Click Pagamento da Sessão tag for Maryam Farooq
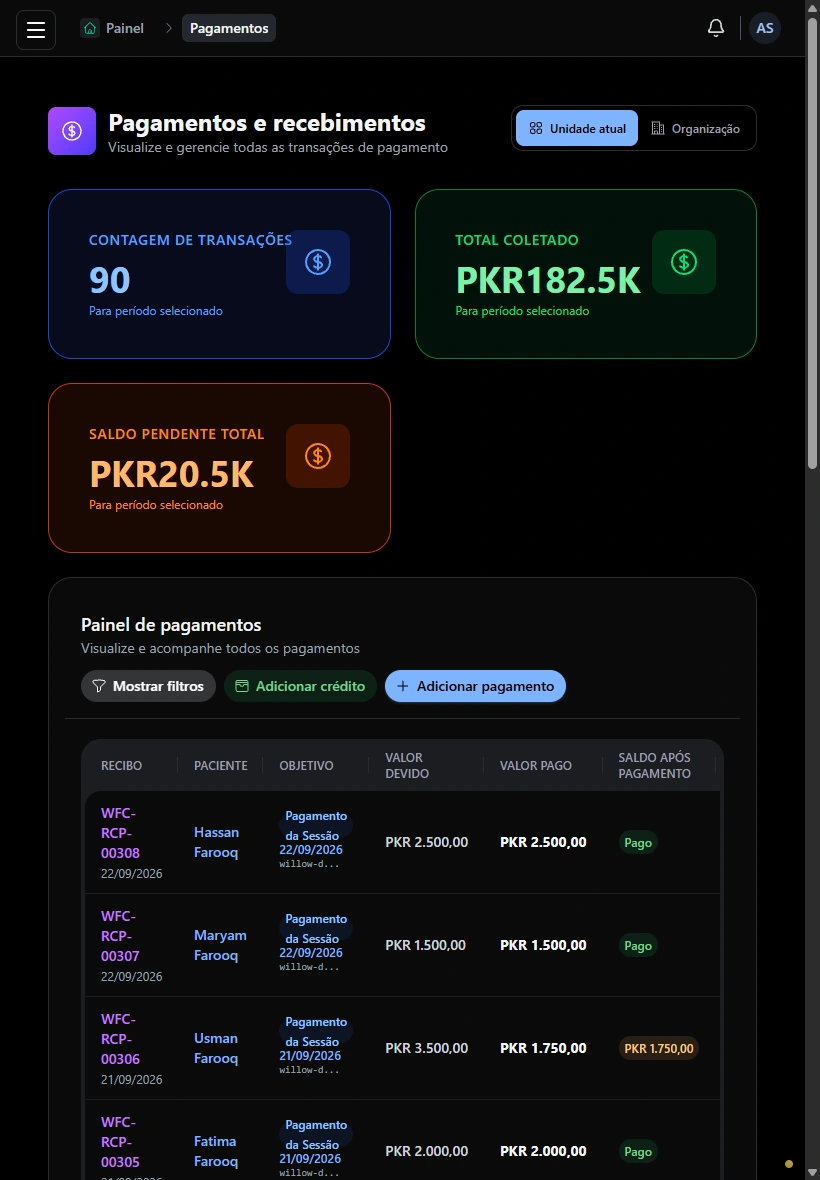Viewport: 820px width, 1180px height. click(315, 929)
